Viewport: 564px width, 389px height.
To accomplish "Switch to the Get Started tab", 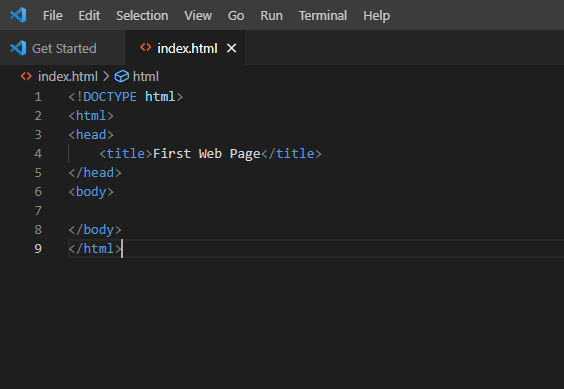I will click(x=63, y=48).
